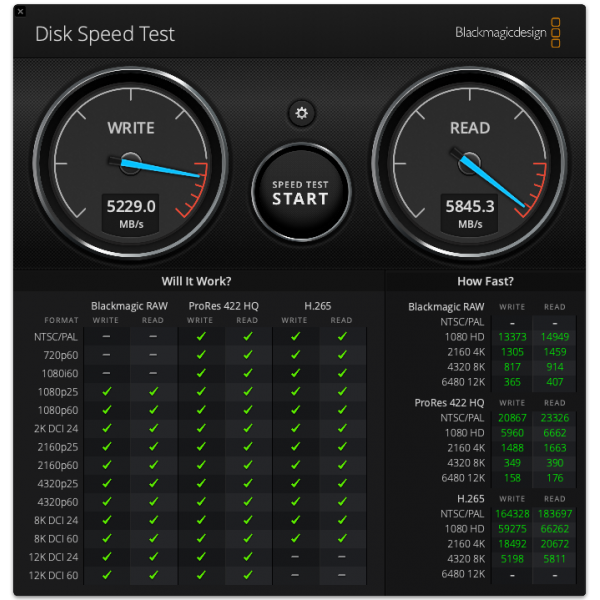Start the disk speed test
600x600 pixels.
coord(300,192)
